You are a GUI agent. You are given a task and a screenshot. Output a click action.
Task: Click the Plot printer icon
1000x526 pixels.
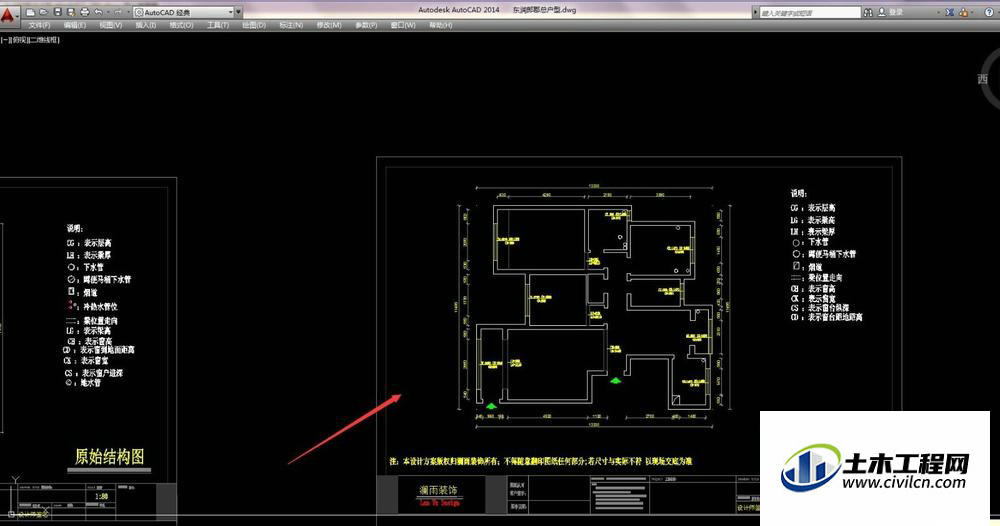coord(85,12)
